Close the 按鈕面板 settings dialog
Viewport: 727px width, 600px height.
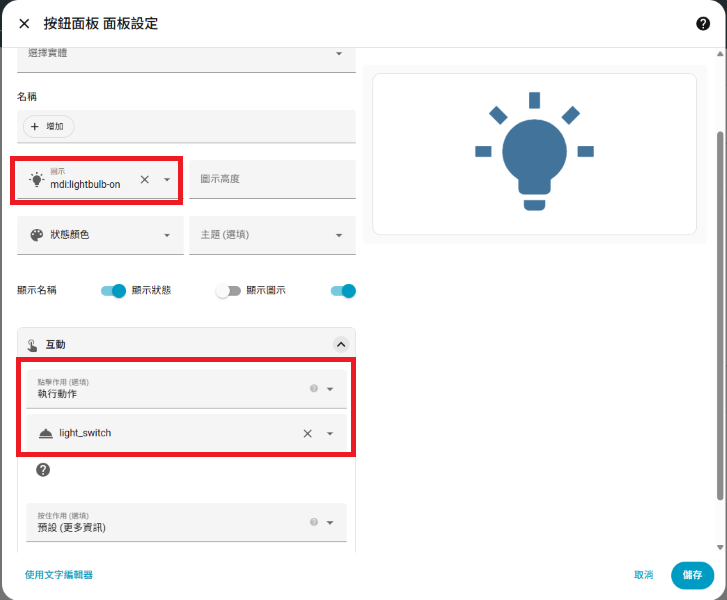coord(24,24)
